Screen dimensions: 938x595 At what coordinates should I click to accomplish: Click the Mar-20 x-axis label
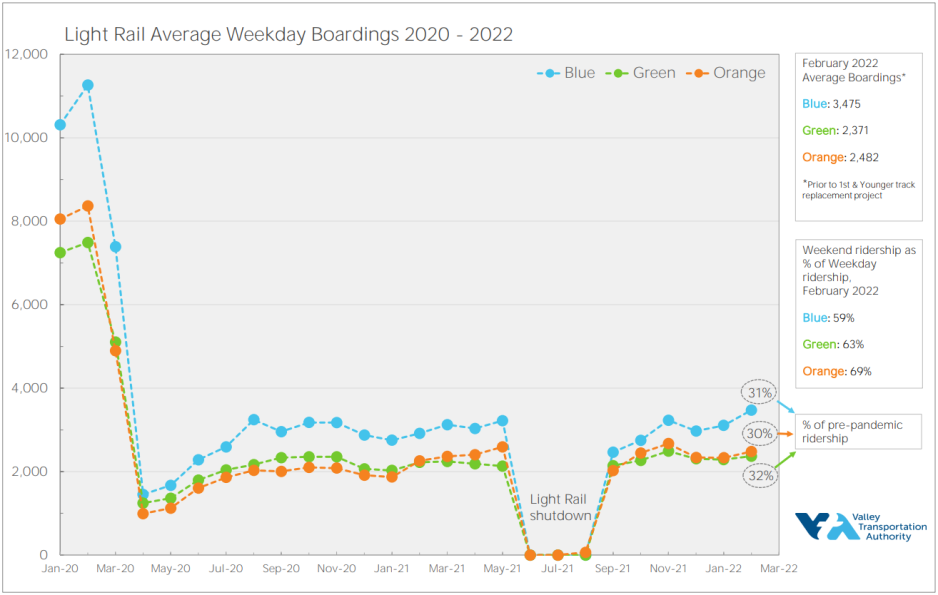click(x=115, y=568)
